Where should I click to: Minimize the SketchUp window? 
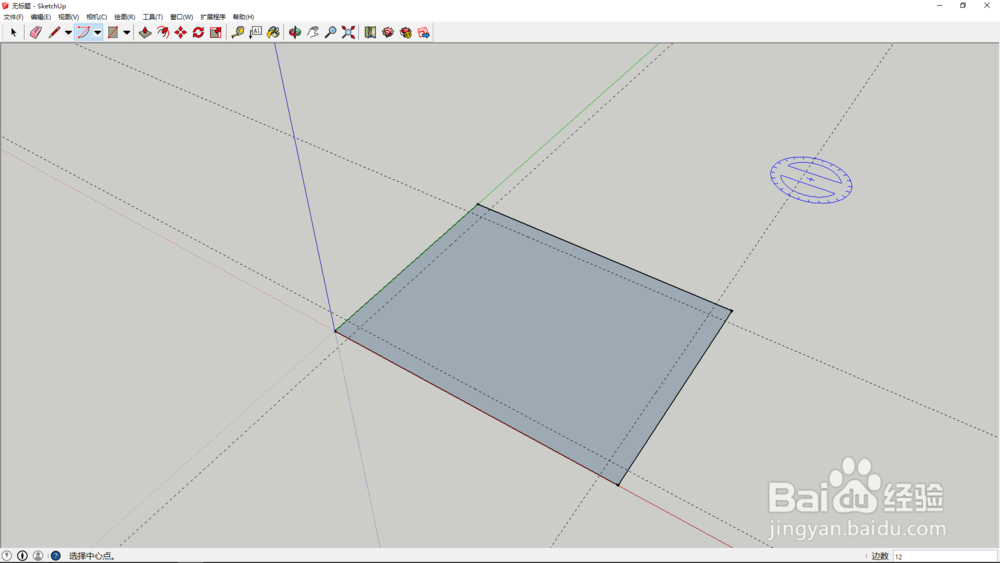tap(939, 5)
